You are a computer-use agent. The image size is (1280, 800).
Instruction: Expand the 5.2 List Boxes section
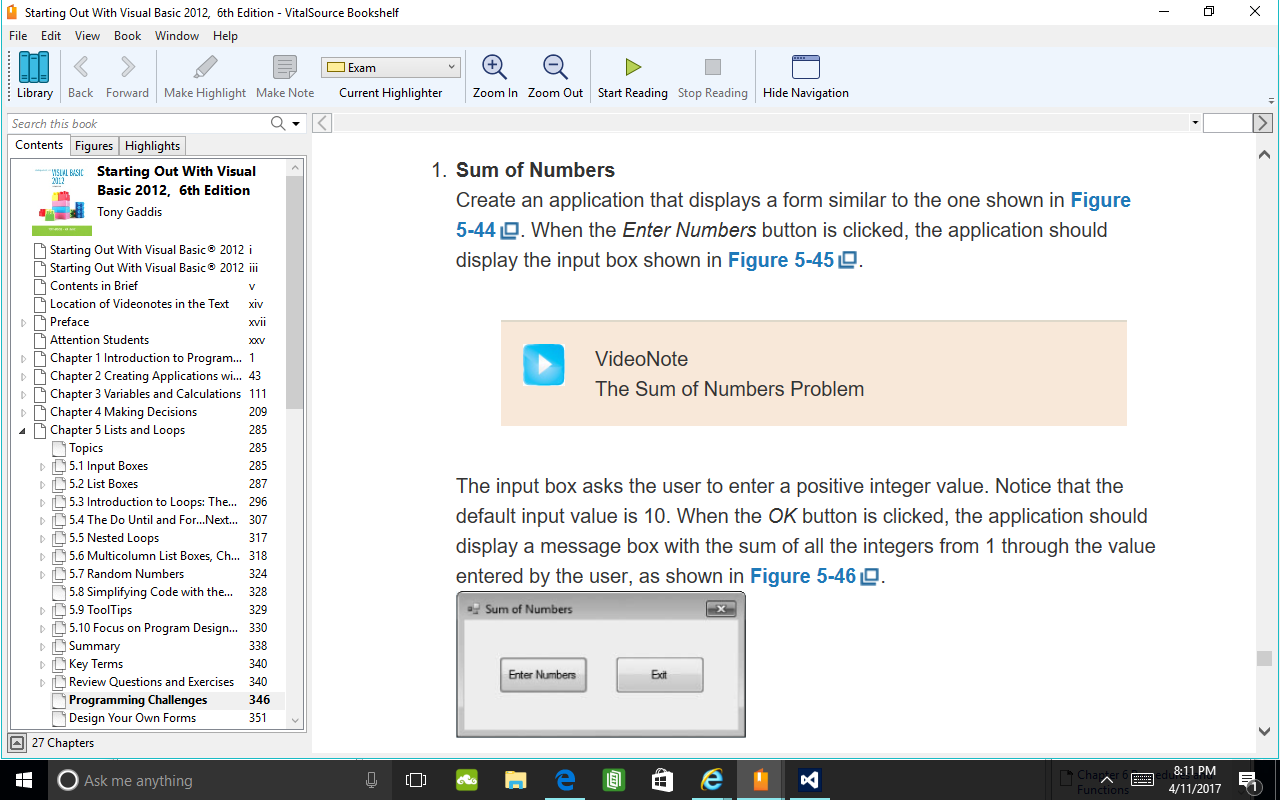[42, 484]
